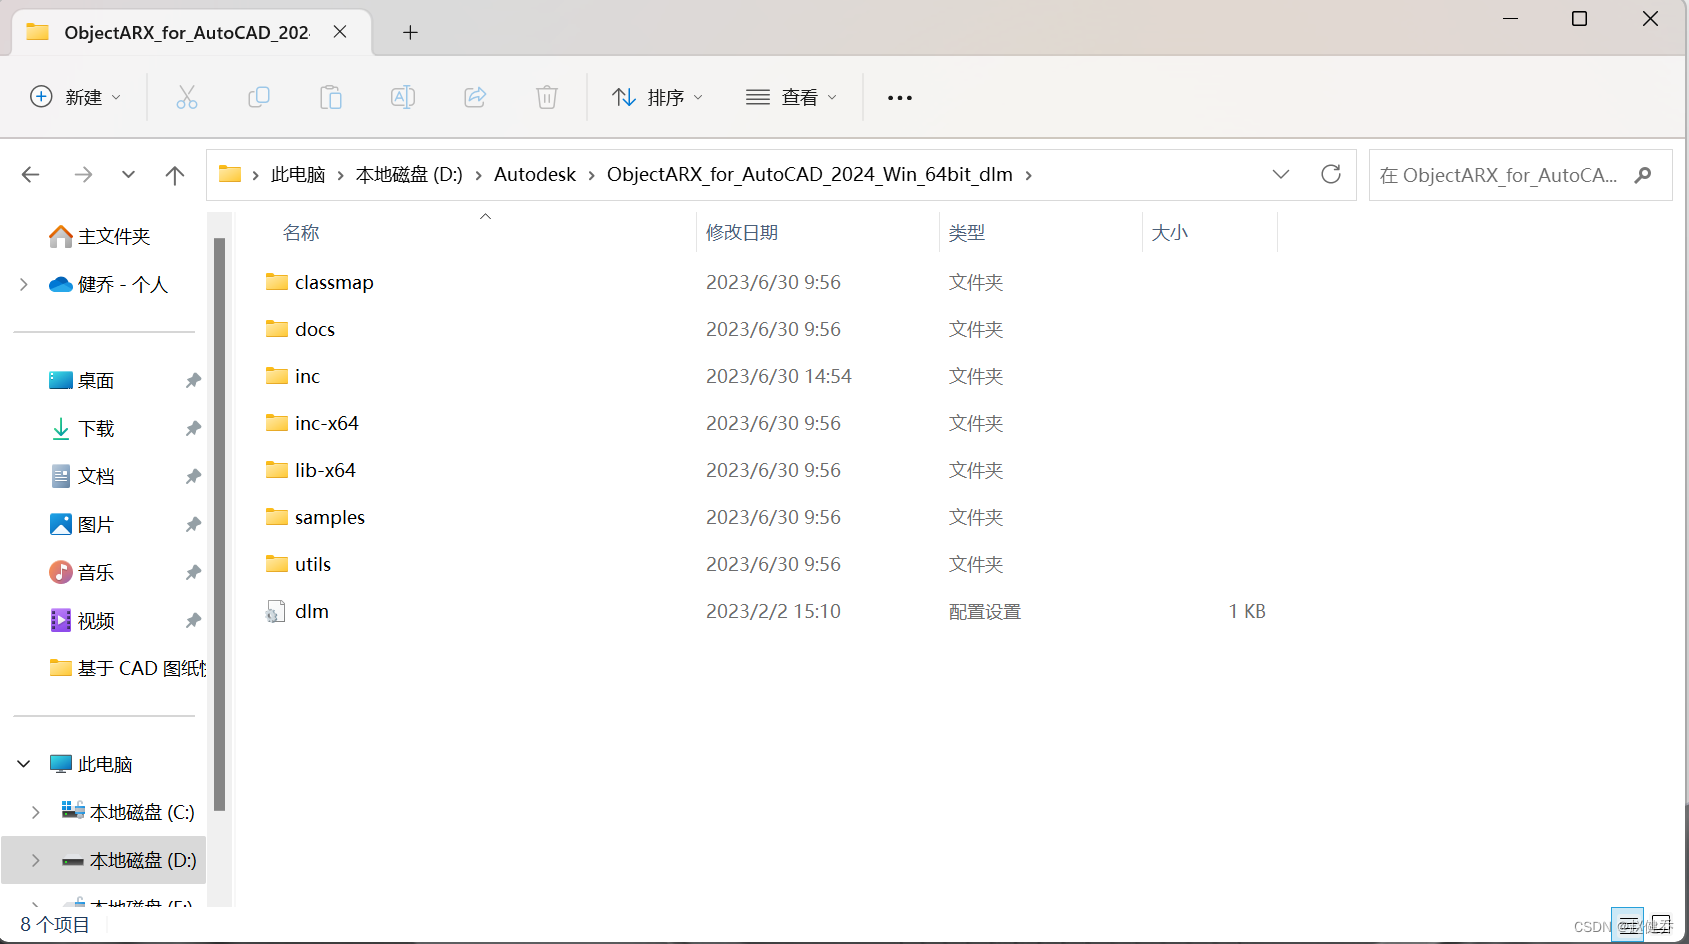
Task: Open 下载 in navigation pane
Action: (82, 428)
